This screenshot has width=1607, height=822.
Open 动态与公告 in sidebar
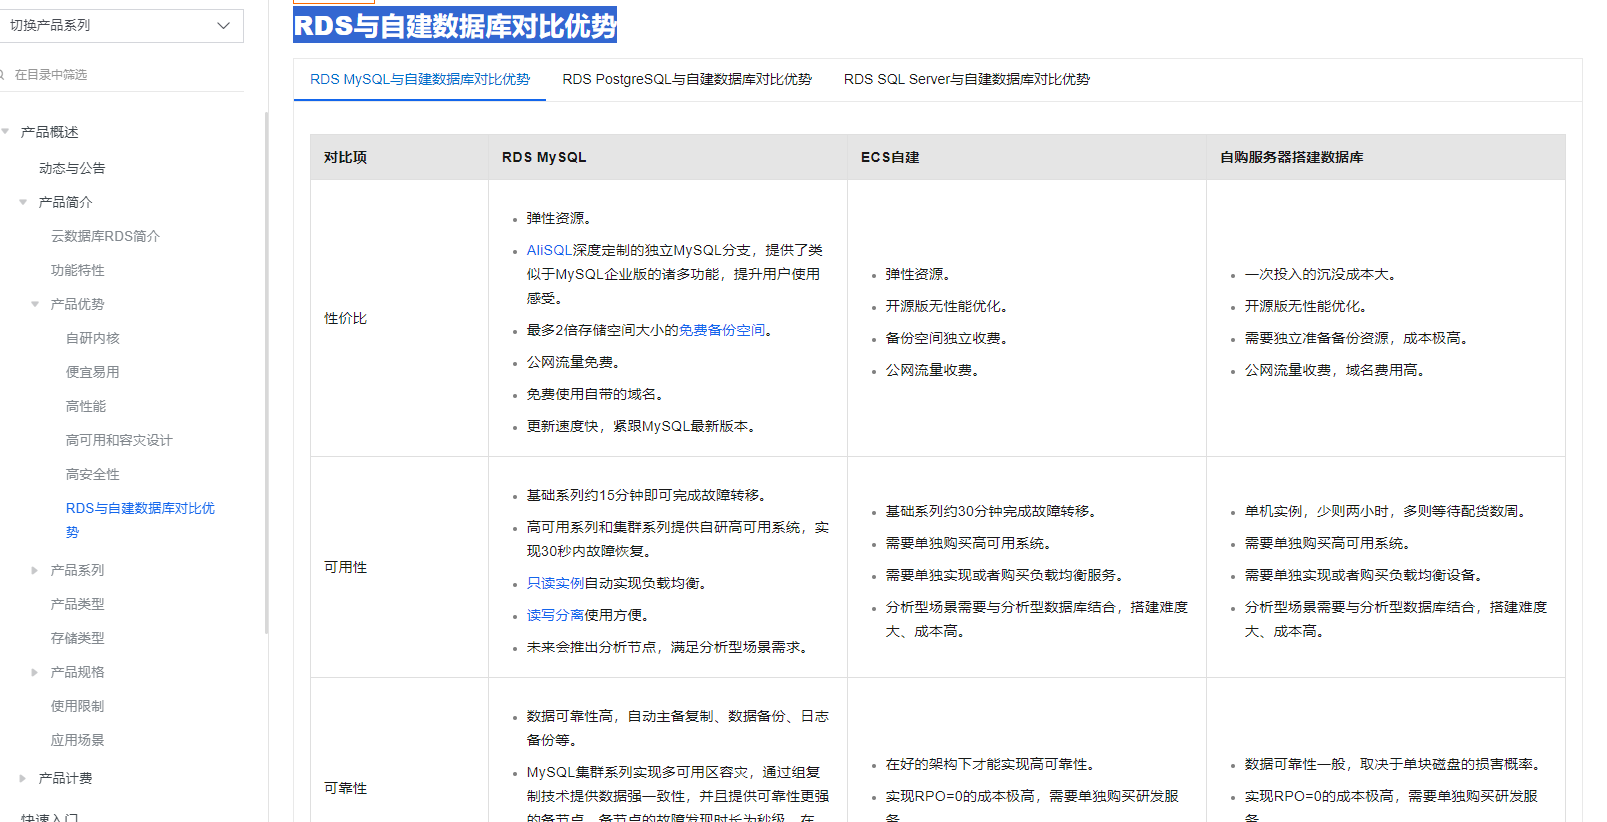72,168
